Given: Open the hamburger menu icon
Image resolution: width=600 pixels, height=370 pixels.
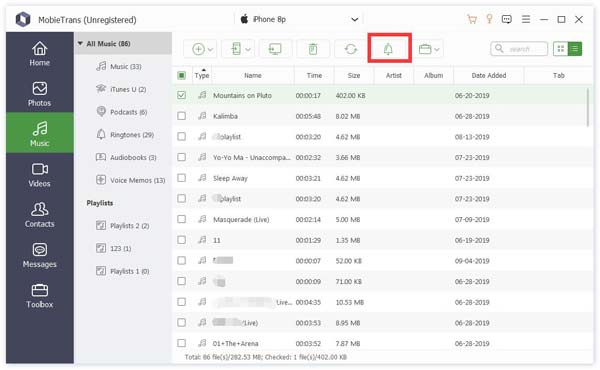Looking at the screenshot, I should click(526, 19).
